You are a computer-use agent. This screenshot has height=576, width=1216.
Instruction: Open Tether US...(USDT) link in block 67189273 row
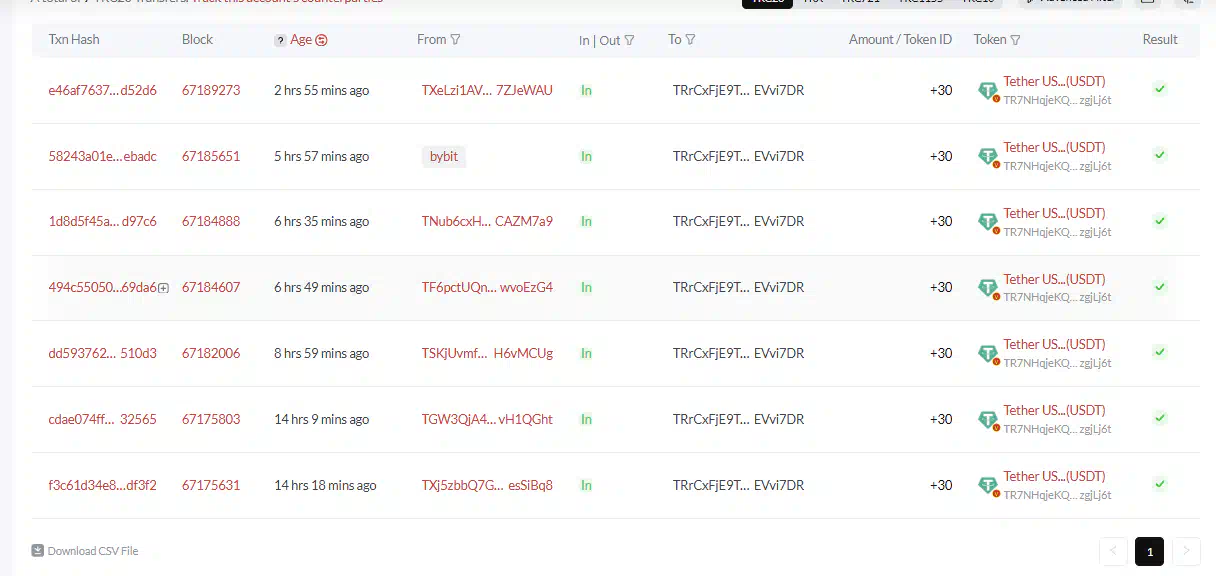pyautogui.click(x=1054, y=82)
